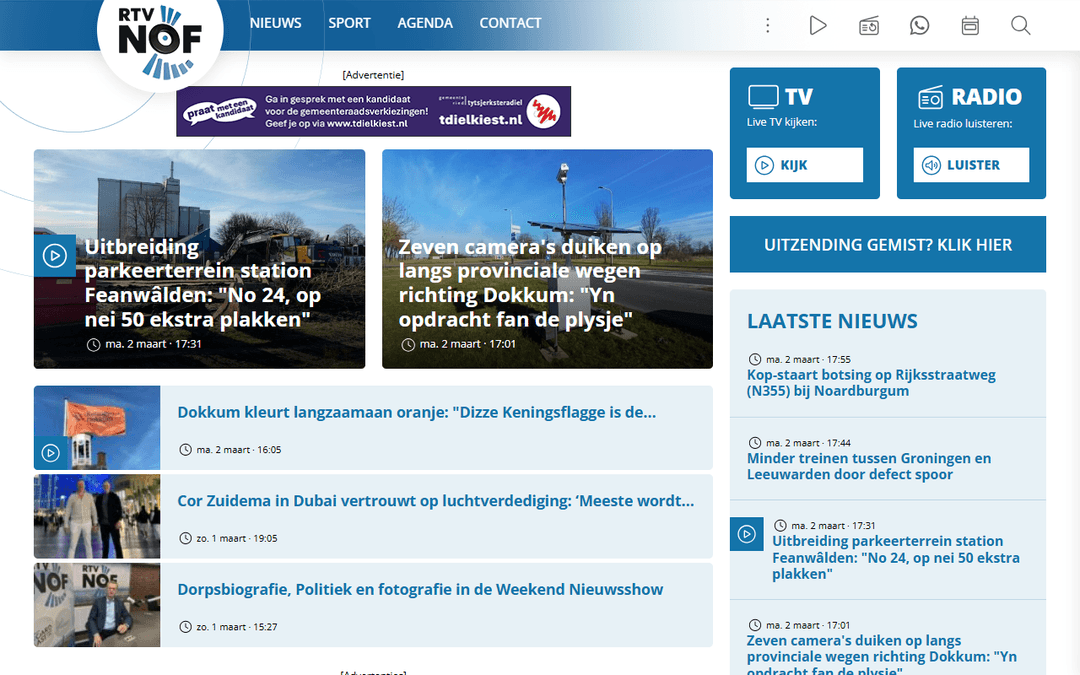Click timestamp ma. 2 maart · 17:55
Screen dimensions: 1080x675
pos(808,360)
